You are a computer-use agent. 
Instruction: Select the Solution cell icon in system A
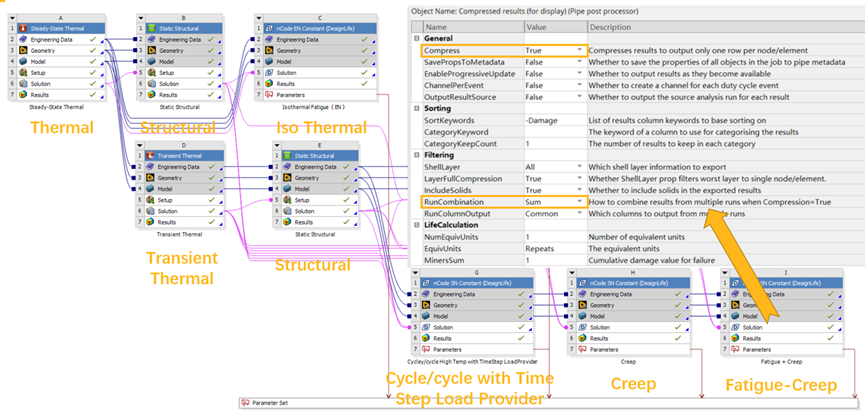point(23,84)
